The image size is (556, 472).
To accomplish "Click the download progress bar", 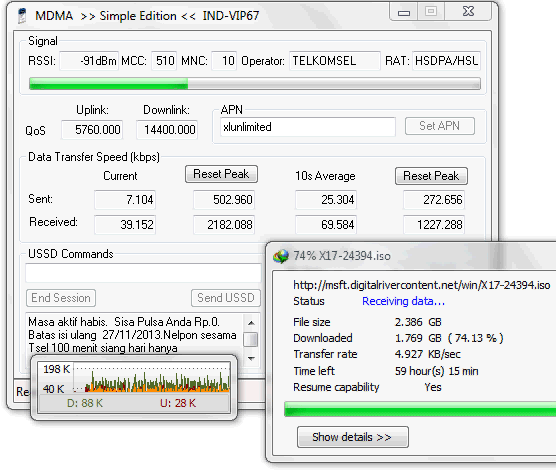I will (420, 409).
